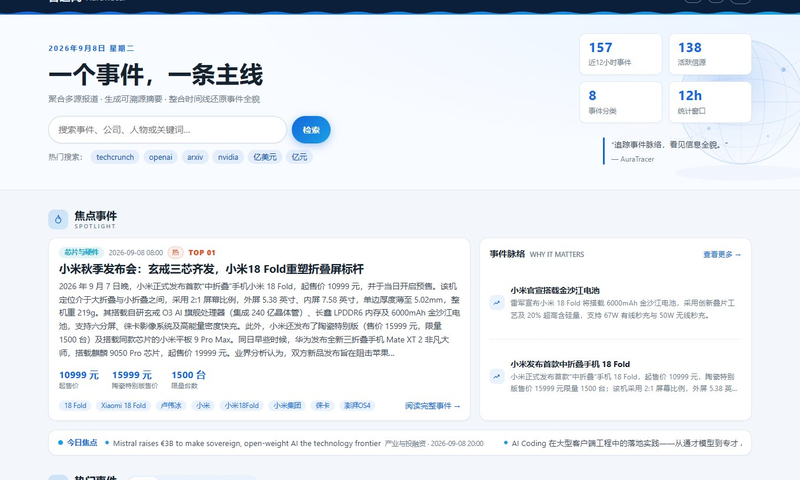Click the Xiaomi 18 Fold tag
Viewport: 800px width, 480px height.
point(123,406)
